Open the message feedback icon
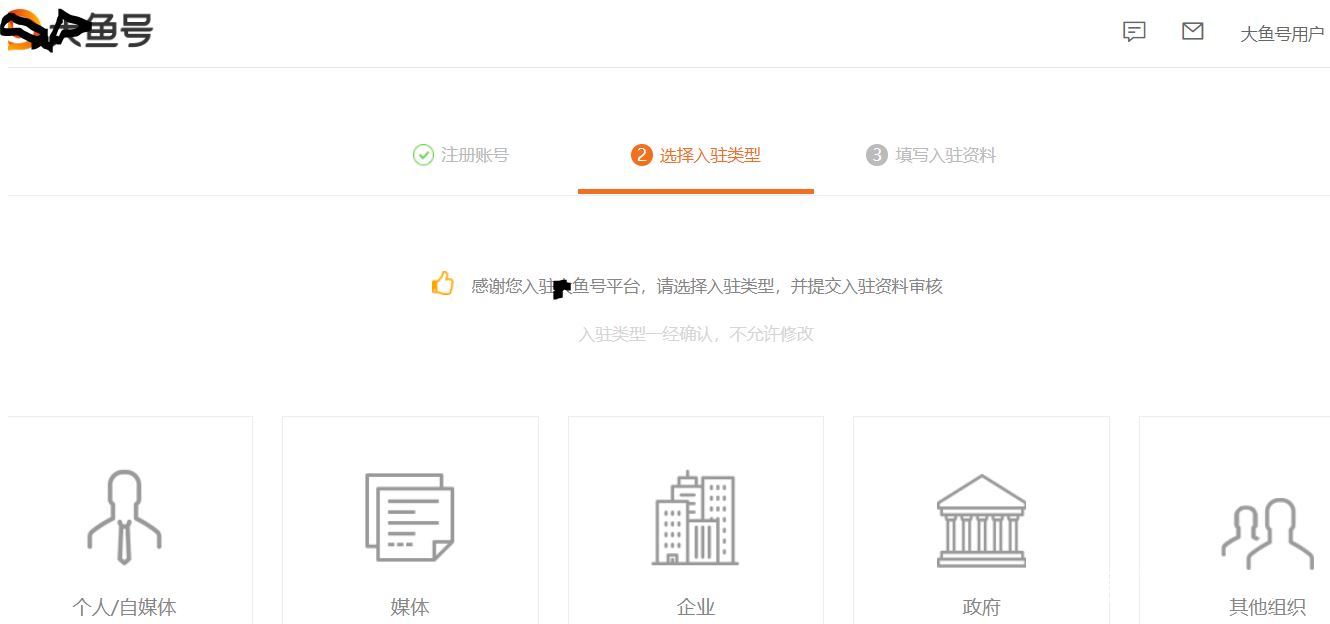The height and width of the screenshot is (624, 1330). (1133, 31)
